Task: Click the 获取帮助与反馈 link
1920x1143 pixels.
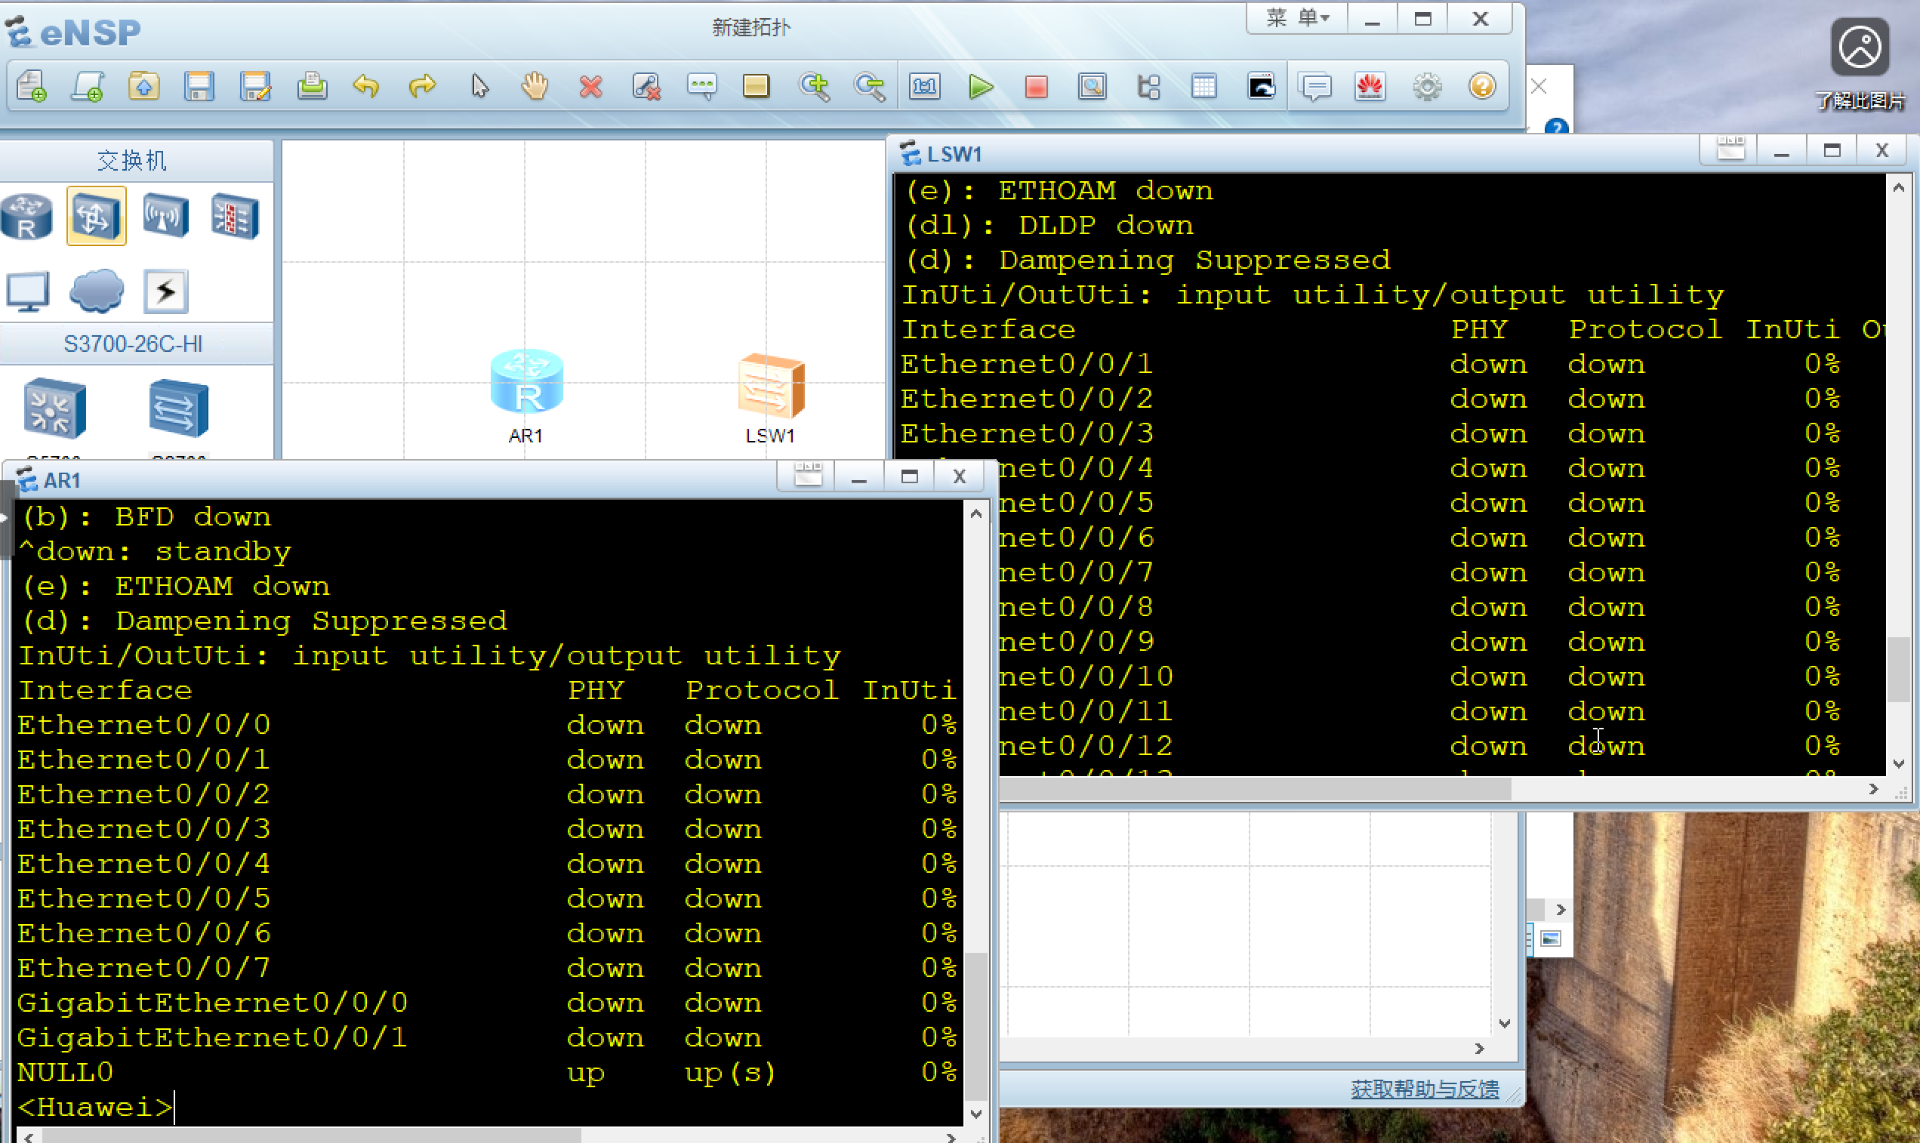Action: (x=1424, y=1089)
